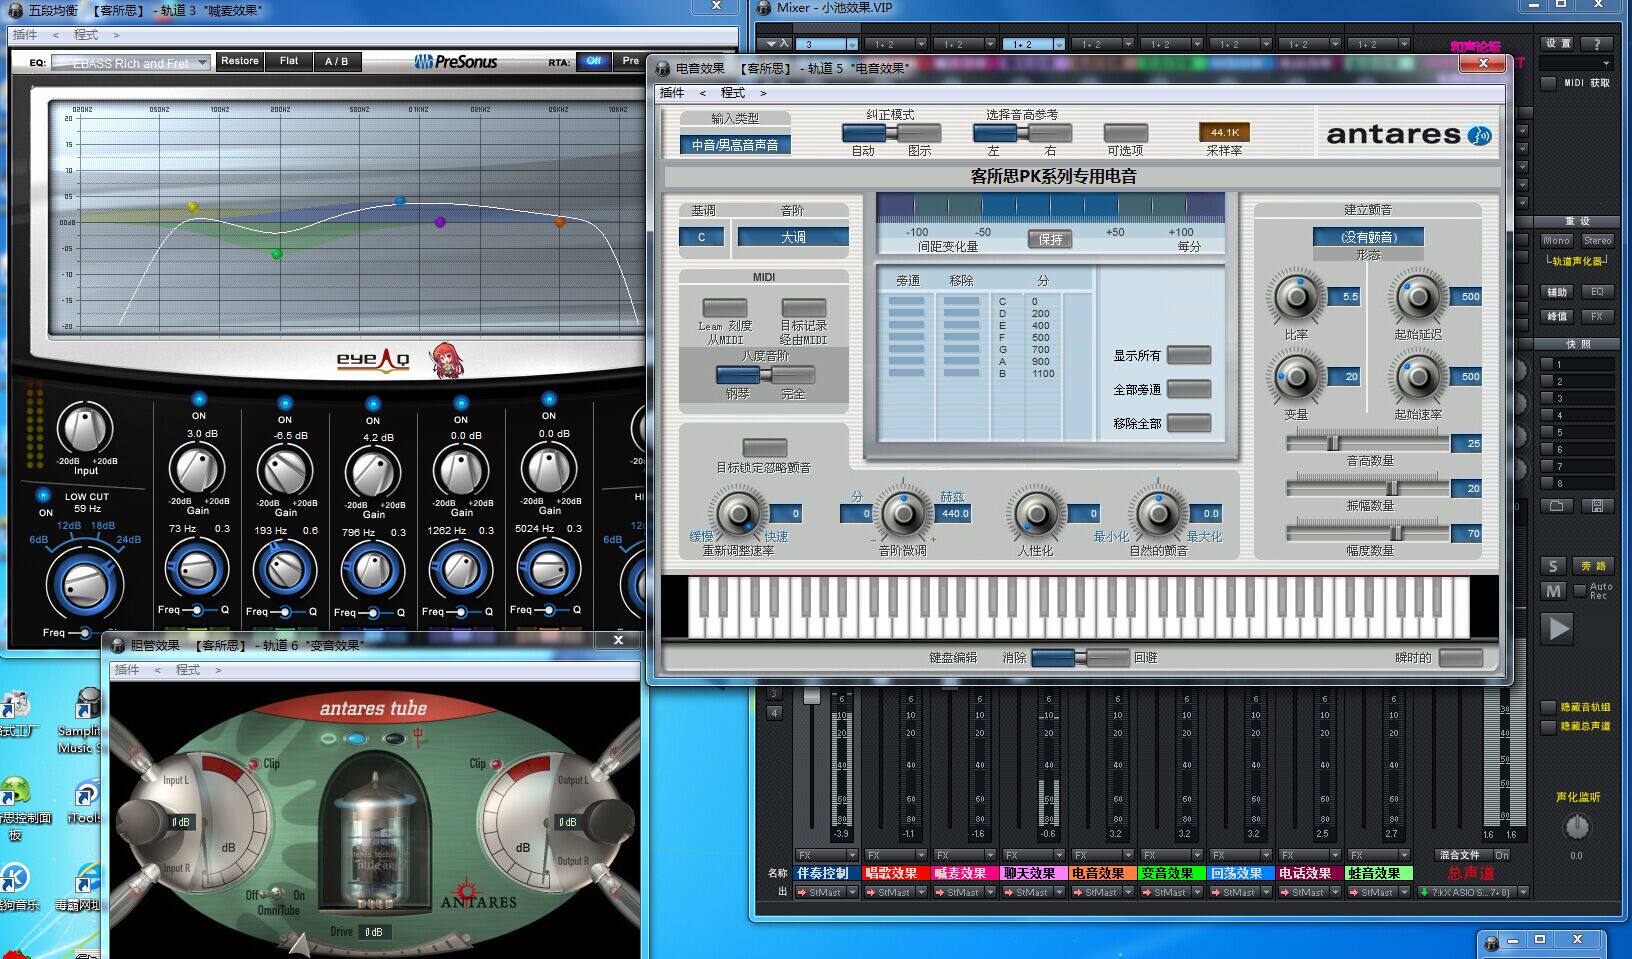Click the 5024 Hz frequency knob in EQ
The height and width of the screenshot is (959, 1632).
click(x=549, y=570)
